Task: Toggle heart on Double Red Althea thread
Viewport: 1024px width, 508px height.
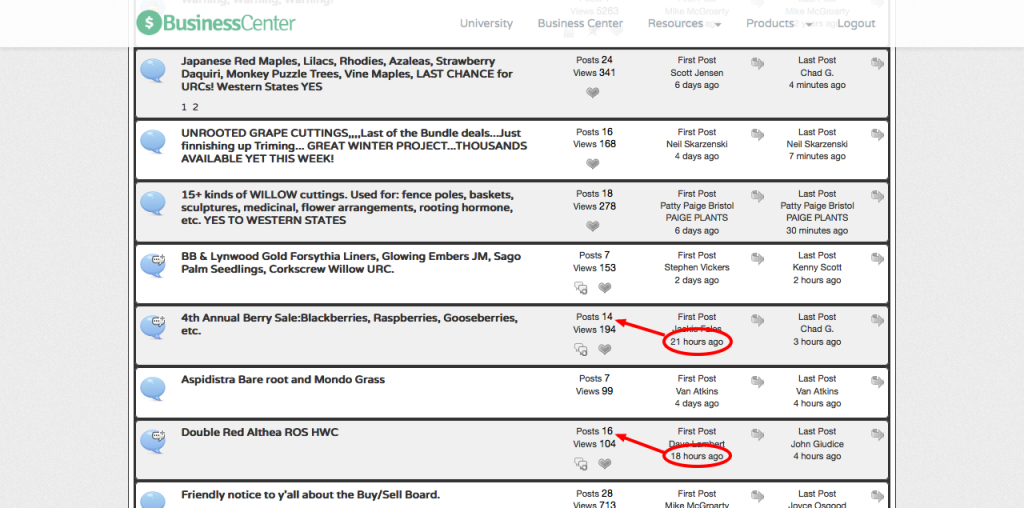Action: [x=604, y=464]
